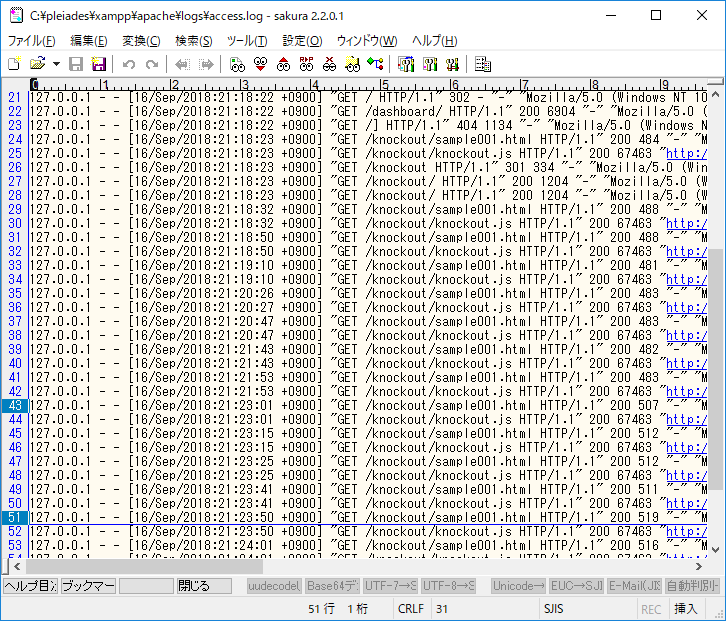Click the vertical scrollbar down arrow
Viewport: 726px width, 621px height.
pyautogui.click(x=715, y=550)
